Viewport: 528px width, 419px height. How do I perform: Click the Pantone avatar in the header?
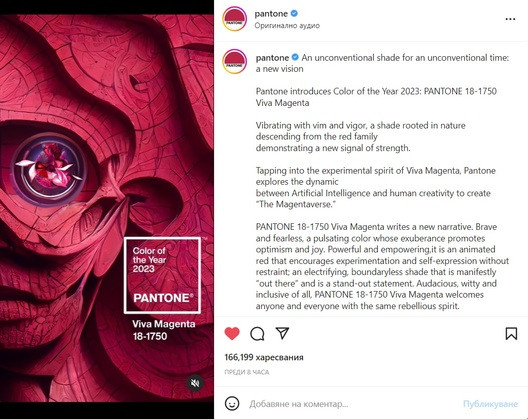coord(235,19)
